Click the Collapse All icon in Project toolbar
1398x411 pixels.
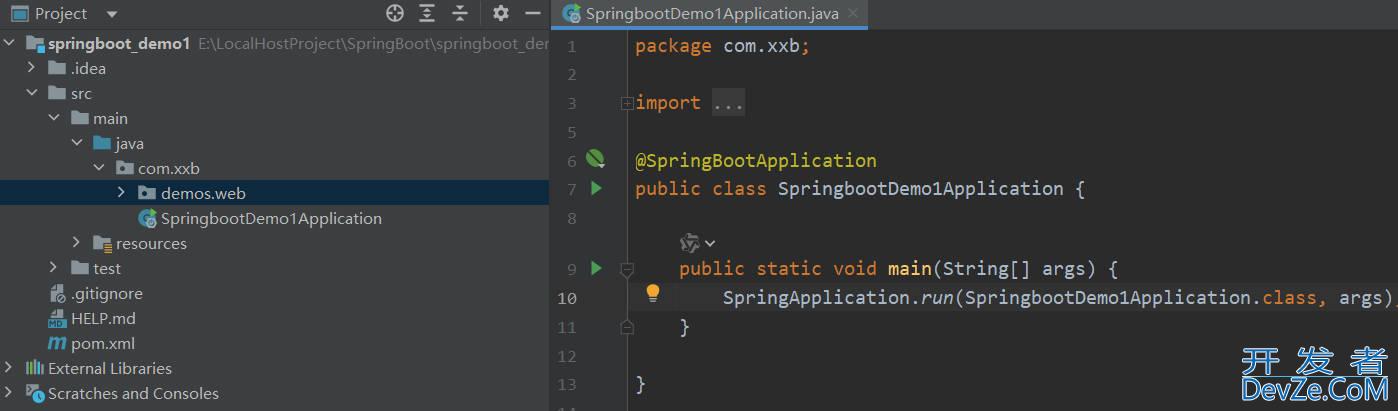click(x=460, y=13)
